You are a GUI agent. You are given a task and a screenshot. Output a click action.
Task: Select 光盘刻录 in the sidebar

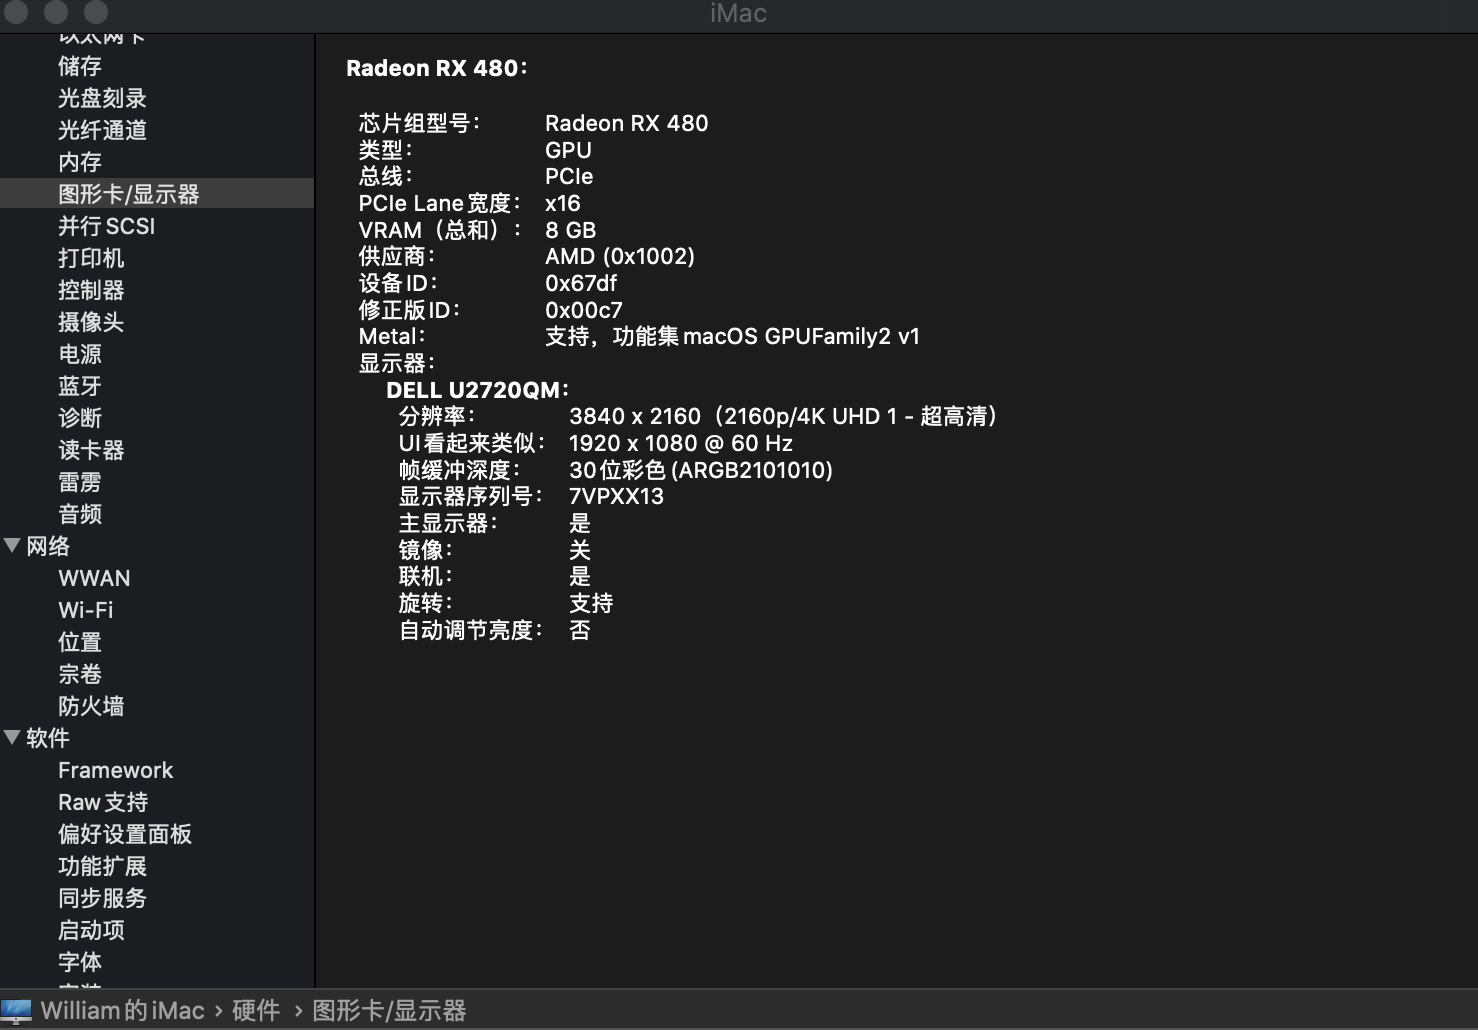(x=102, y=98)
